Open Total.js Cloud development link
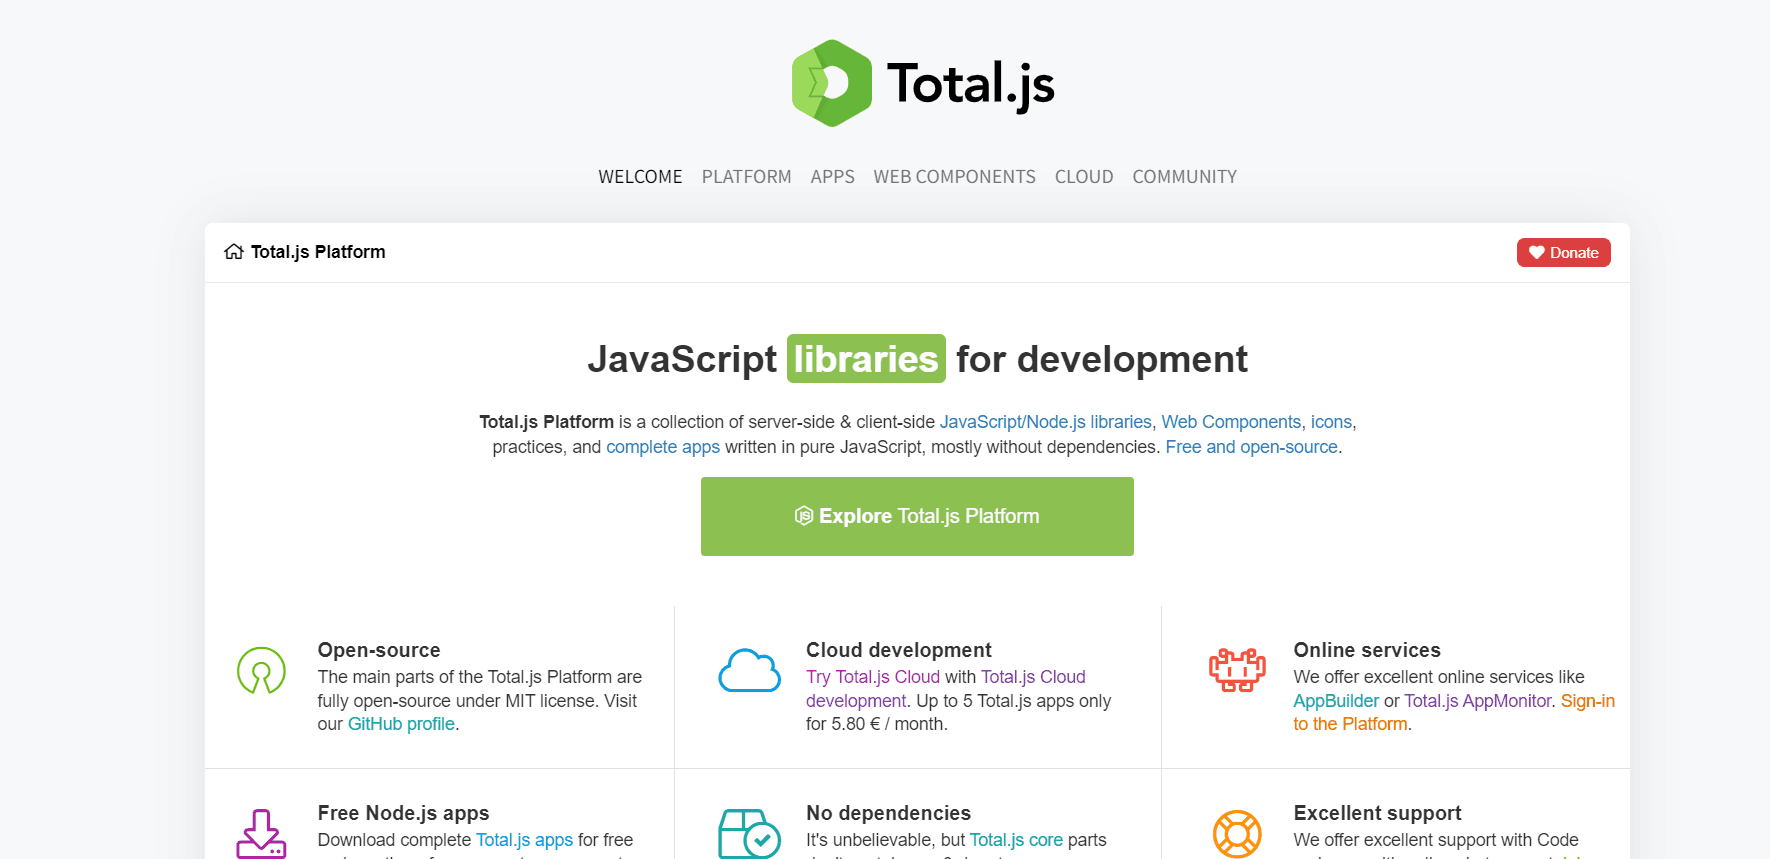This screenshot has height=859, width=1770. (x=946, y=689)
